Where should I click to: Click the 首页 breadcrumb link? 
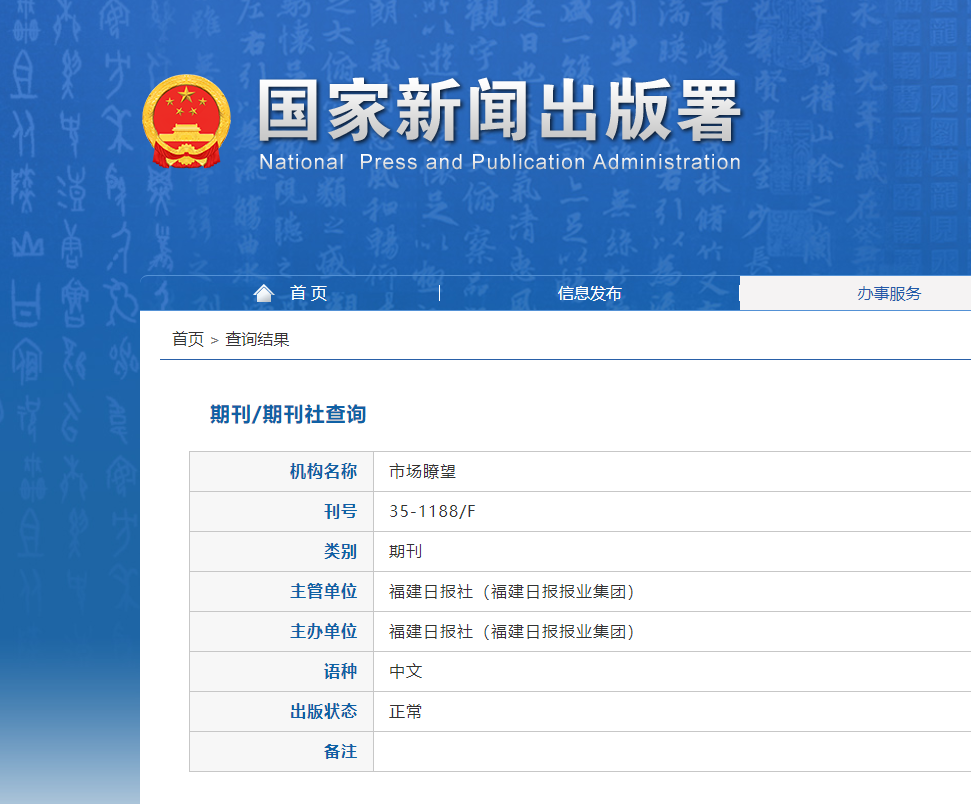(188, 339)
